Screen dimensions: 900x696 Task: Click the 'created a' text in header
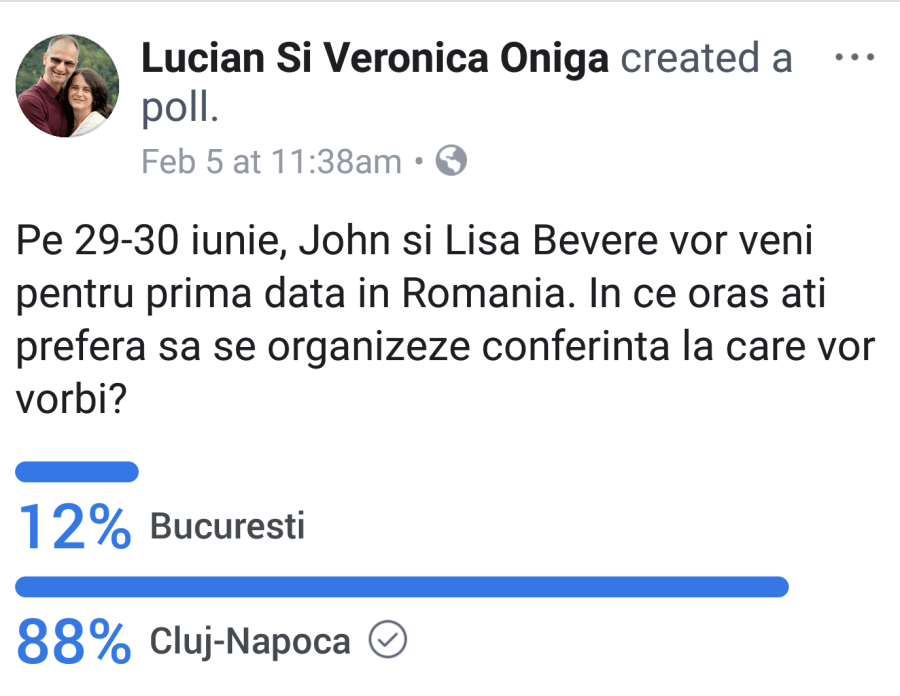pyautogui.click(x=706, y=59)
